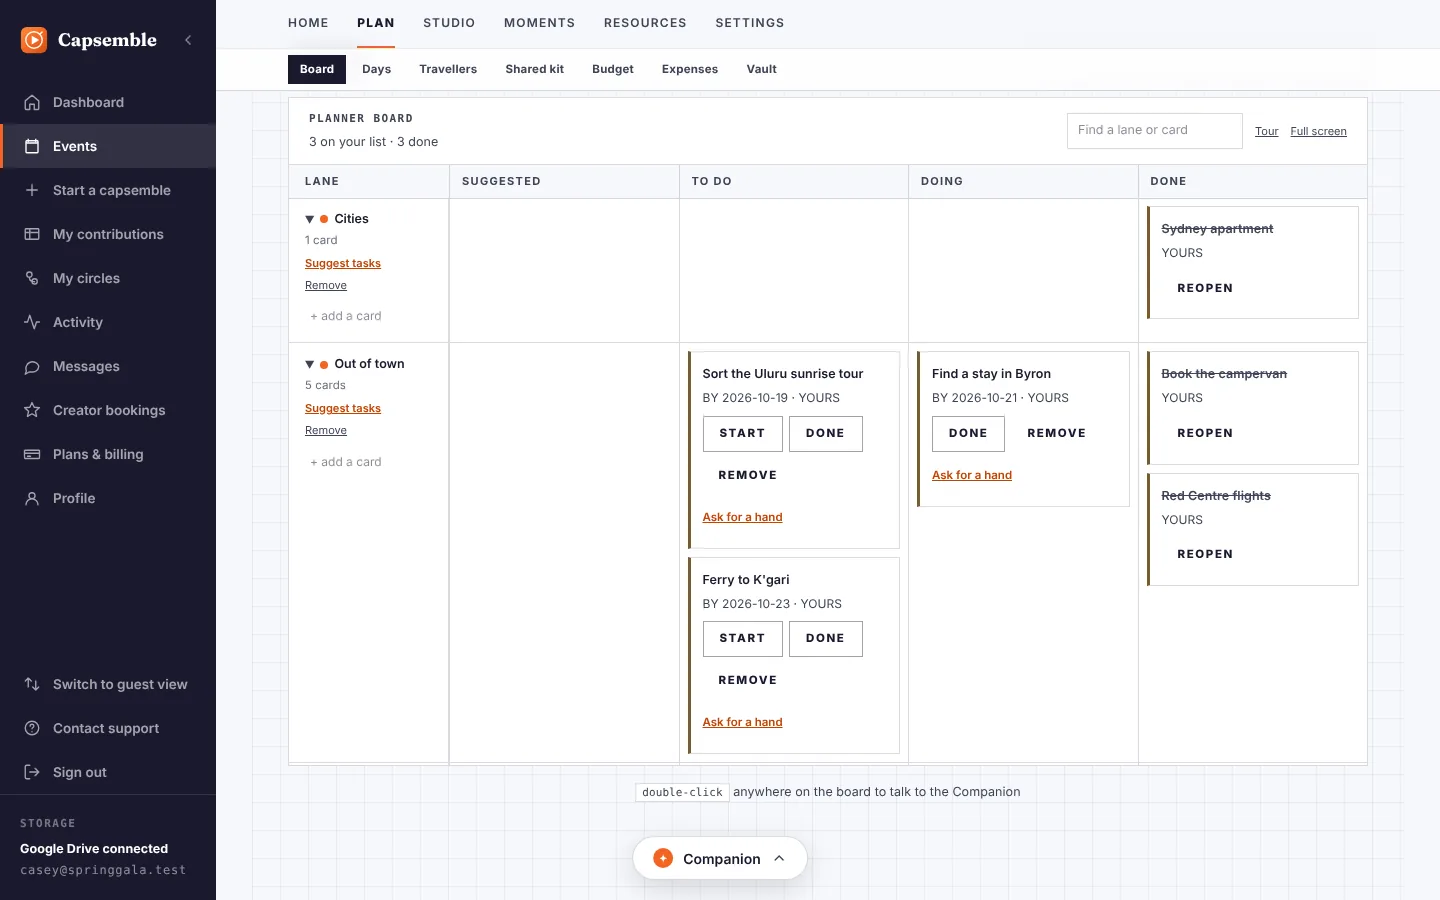Mark Find a stay in Byron done
1440x900 pixels.
point(968,433)
